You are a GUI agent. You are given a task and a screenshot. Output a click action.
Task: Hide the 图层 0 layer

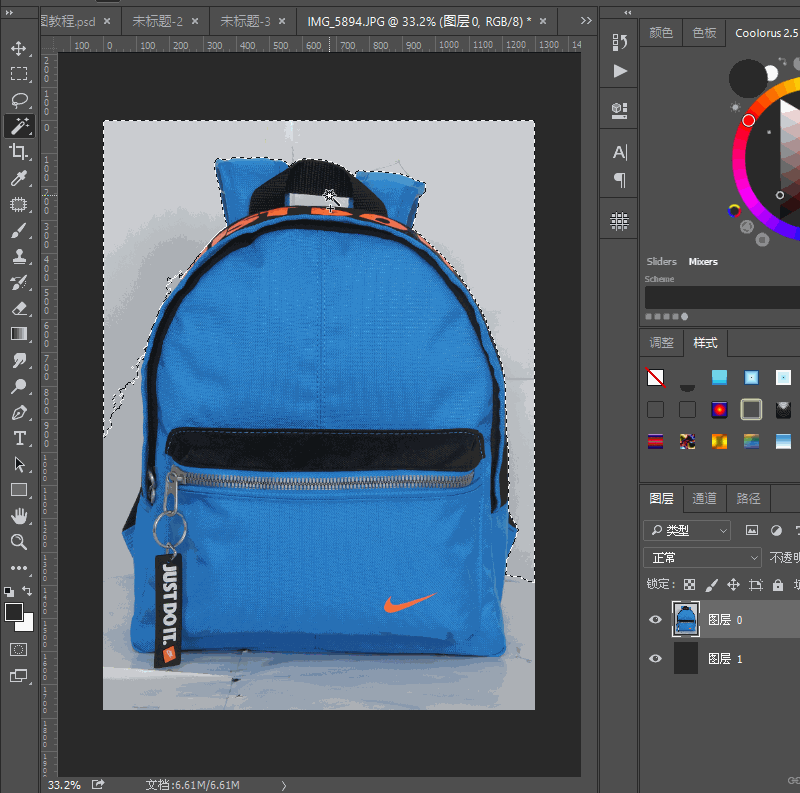click(x=656, y=619)
